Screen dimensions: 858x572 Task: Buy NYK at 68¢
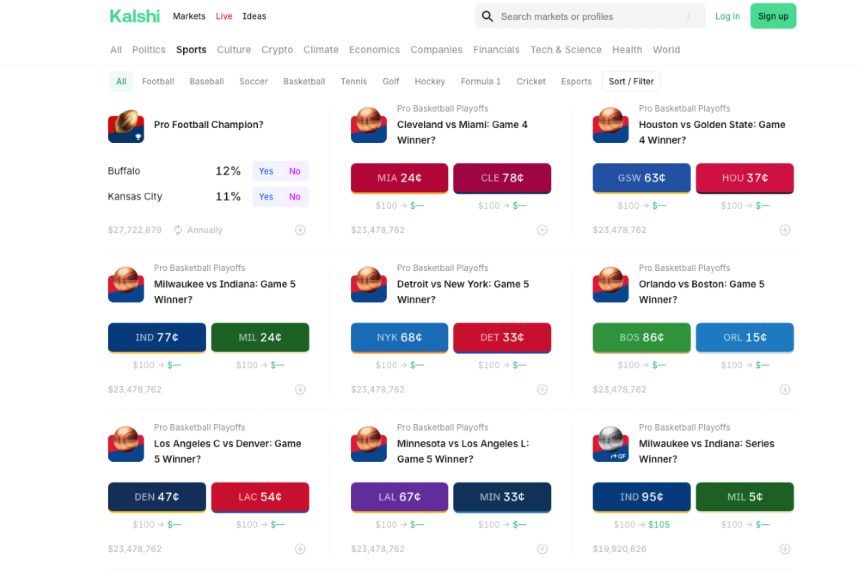(399, 337)
